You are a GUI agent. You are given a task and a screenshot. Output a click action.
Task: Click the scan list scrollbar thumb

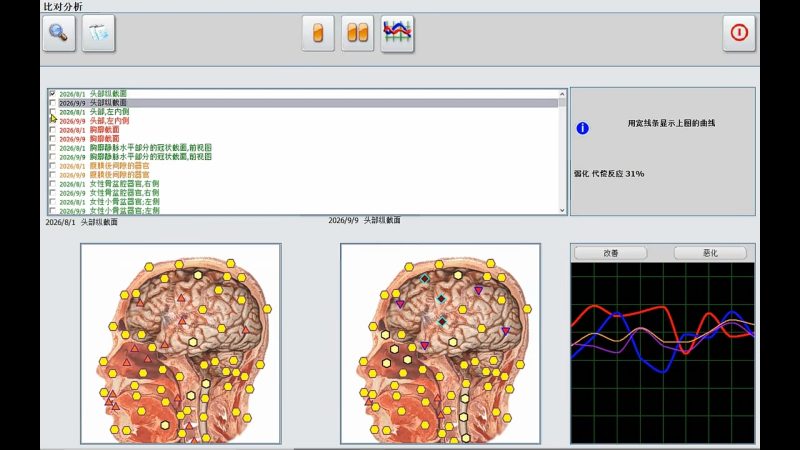[x=562, y=103]
